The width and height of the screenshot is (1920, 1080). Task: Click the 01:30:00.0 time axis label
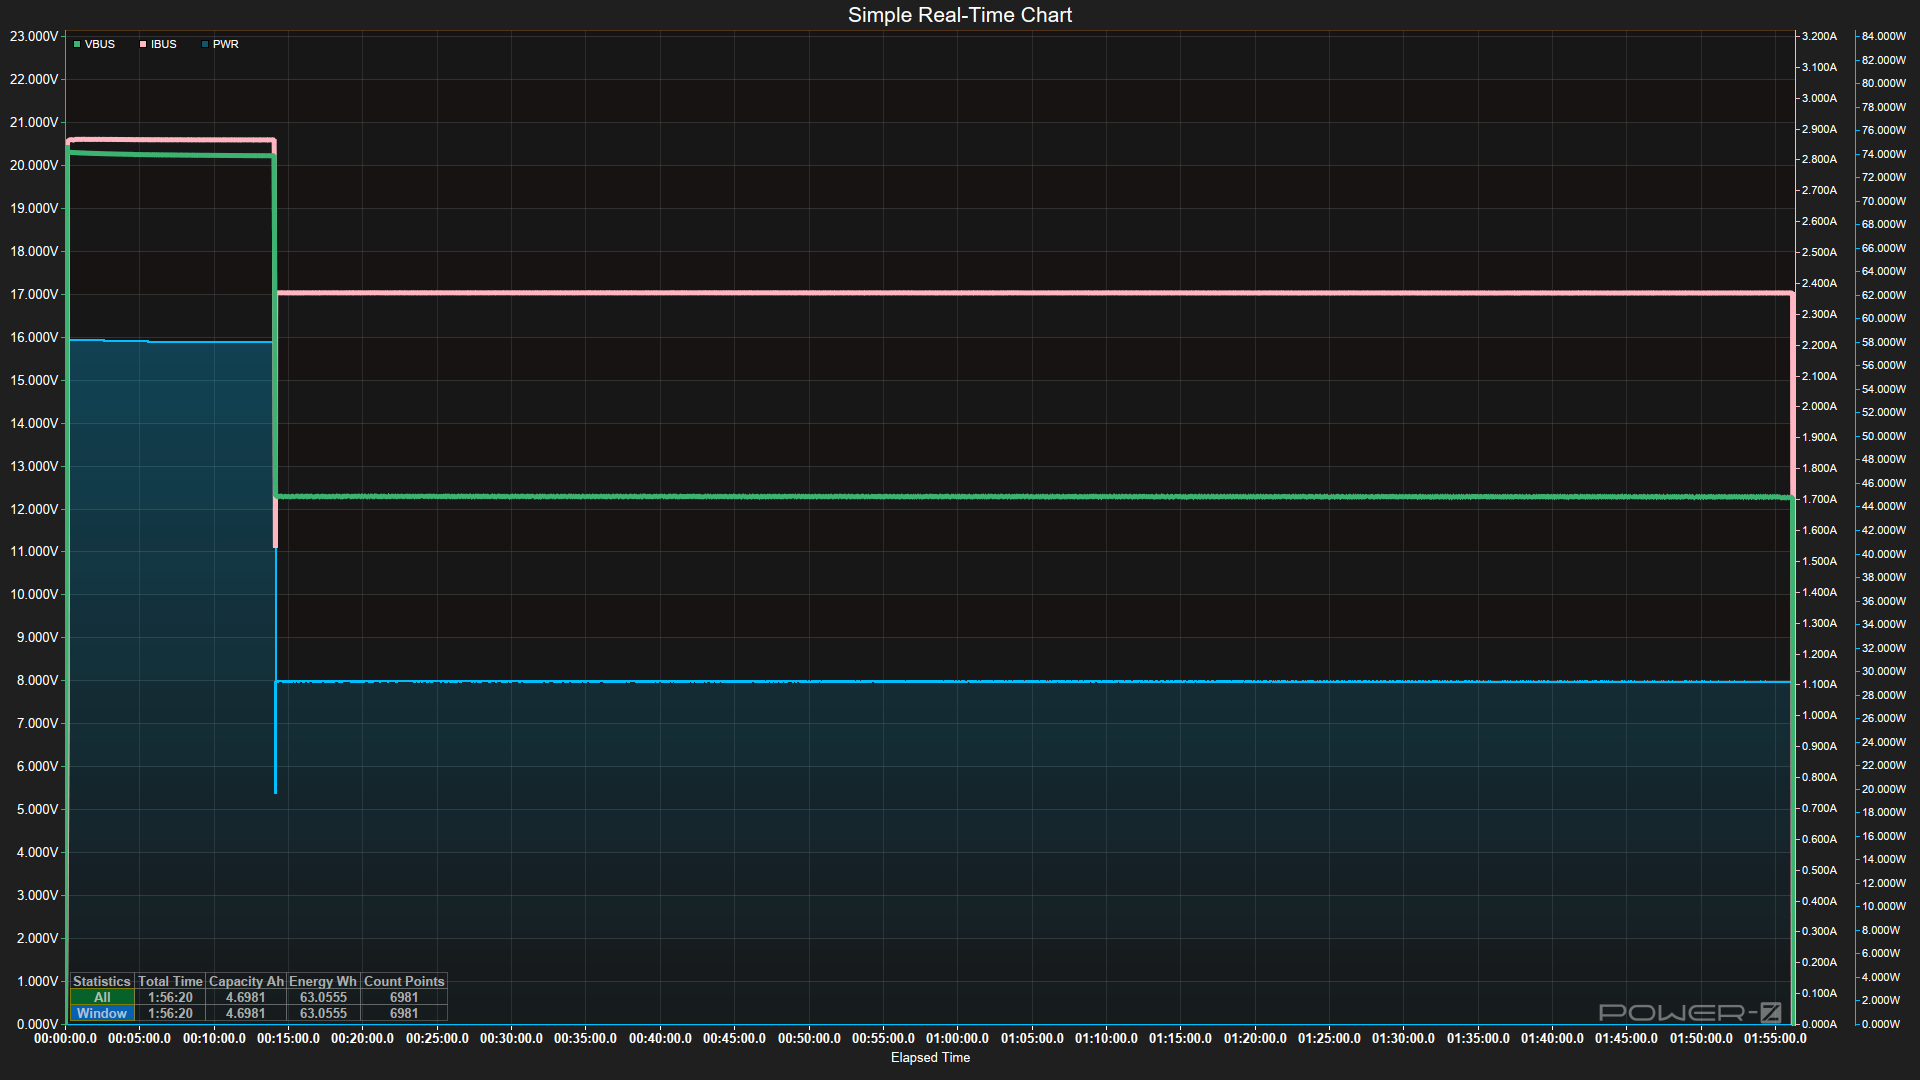pos(1404,1039)
